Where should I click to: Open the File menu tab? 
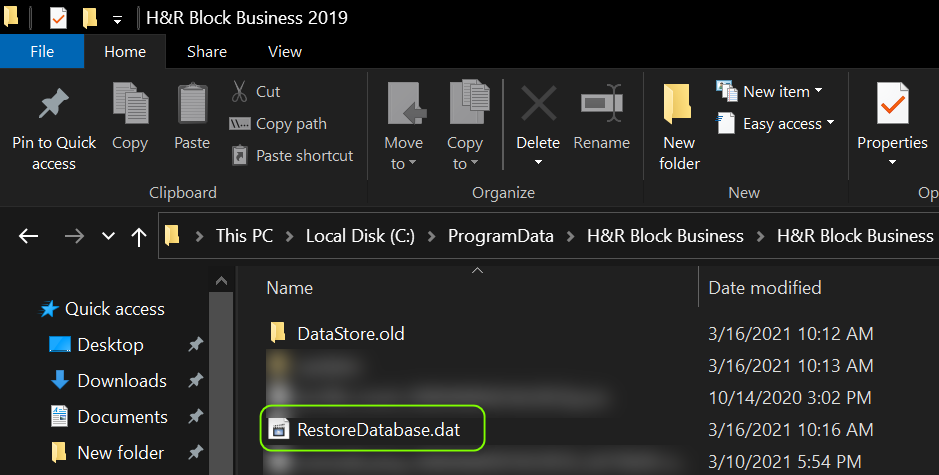coord(42,52)
